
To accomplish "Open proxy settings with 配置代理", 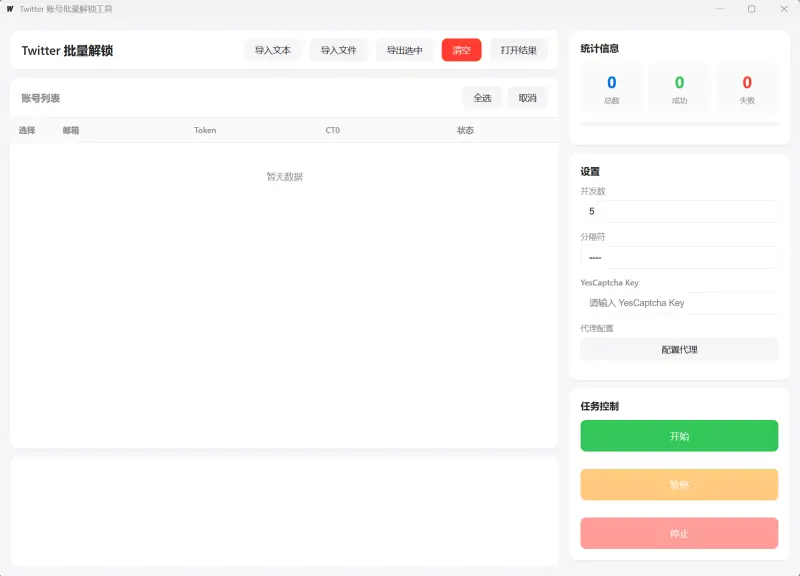I will 679,350.
